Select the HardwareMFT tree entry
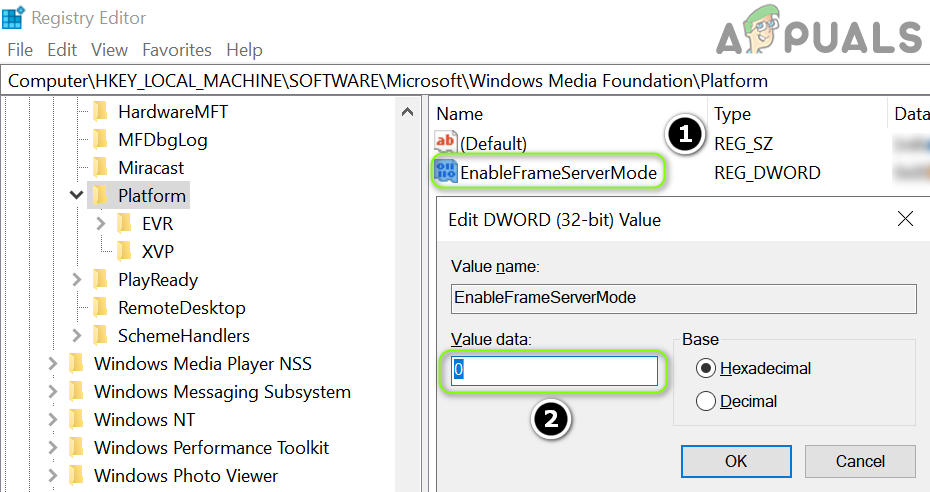This screenshot has width=930, height=492. tap(173, 111)
